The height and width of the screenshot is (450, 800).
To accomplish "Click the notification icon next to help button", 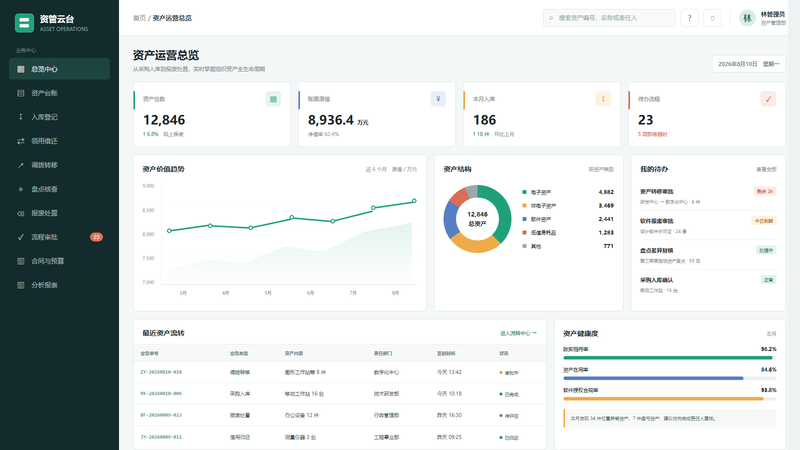I will [x=712, y=18].
